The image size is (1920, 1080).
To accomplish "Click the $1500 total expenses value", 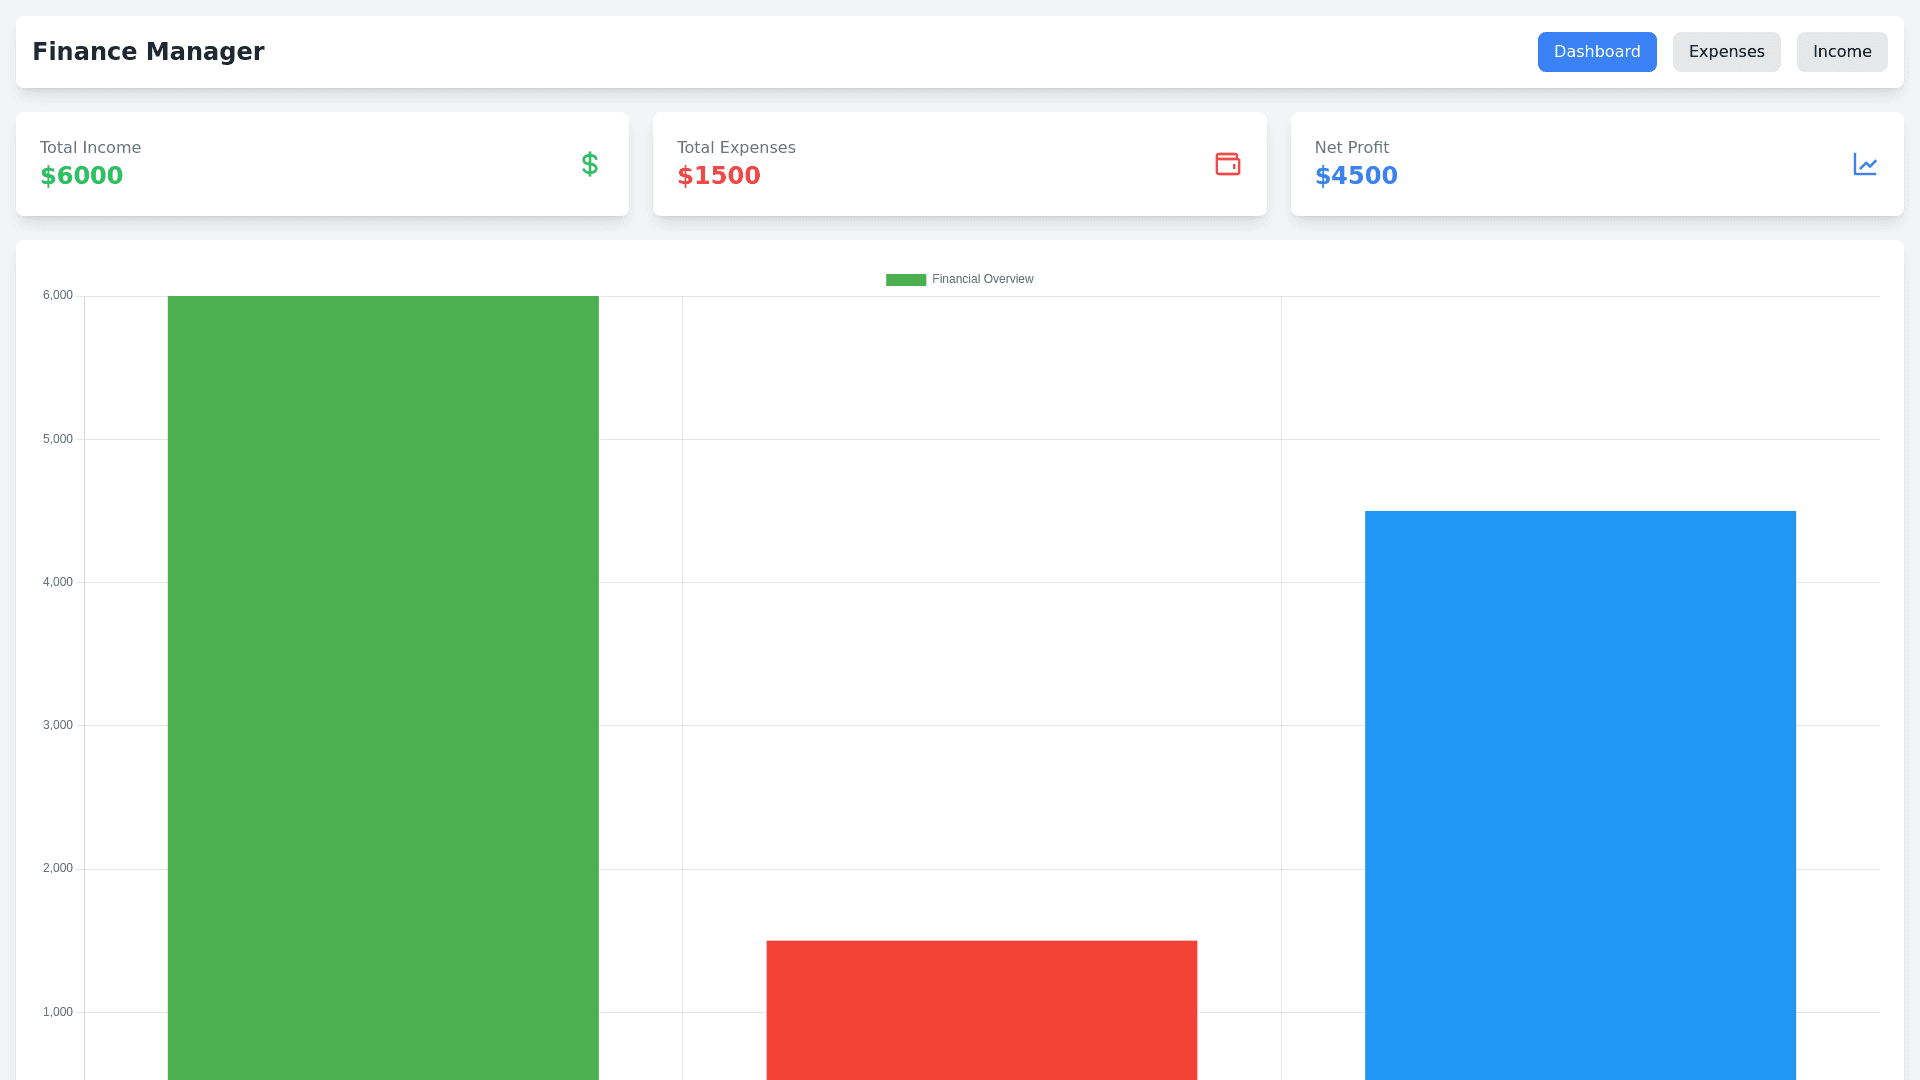I will pyautogui.click(x=718, y=176).
